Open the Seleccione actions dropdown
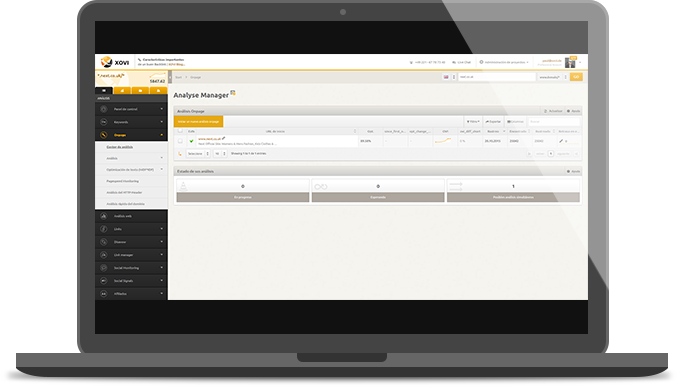This screenshot has height=387, width=678. pos(198,154)
